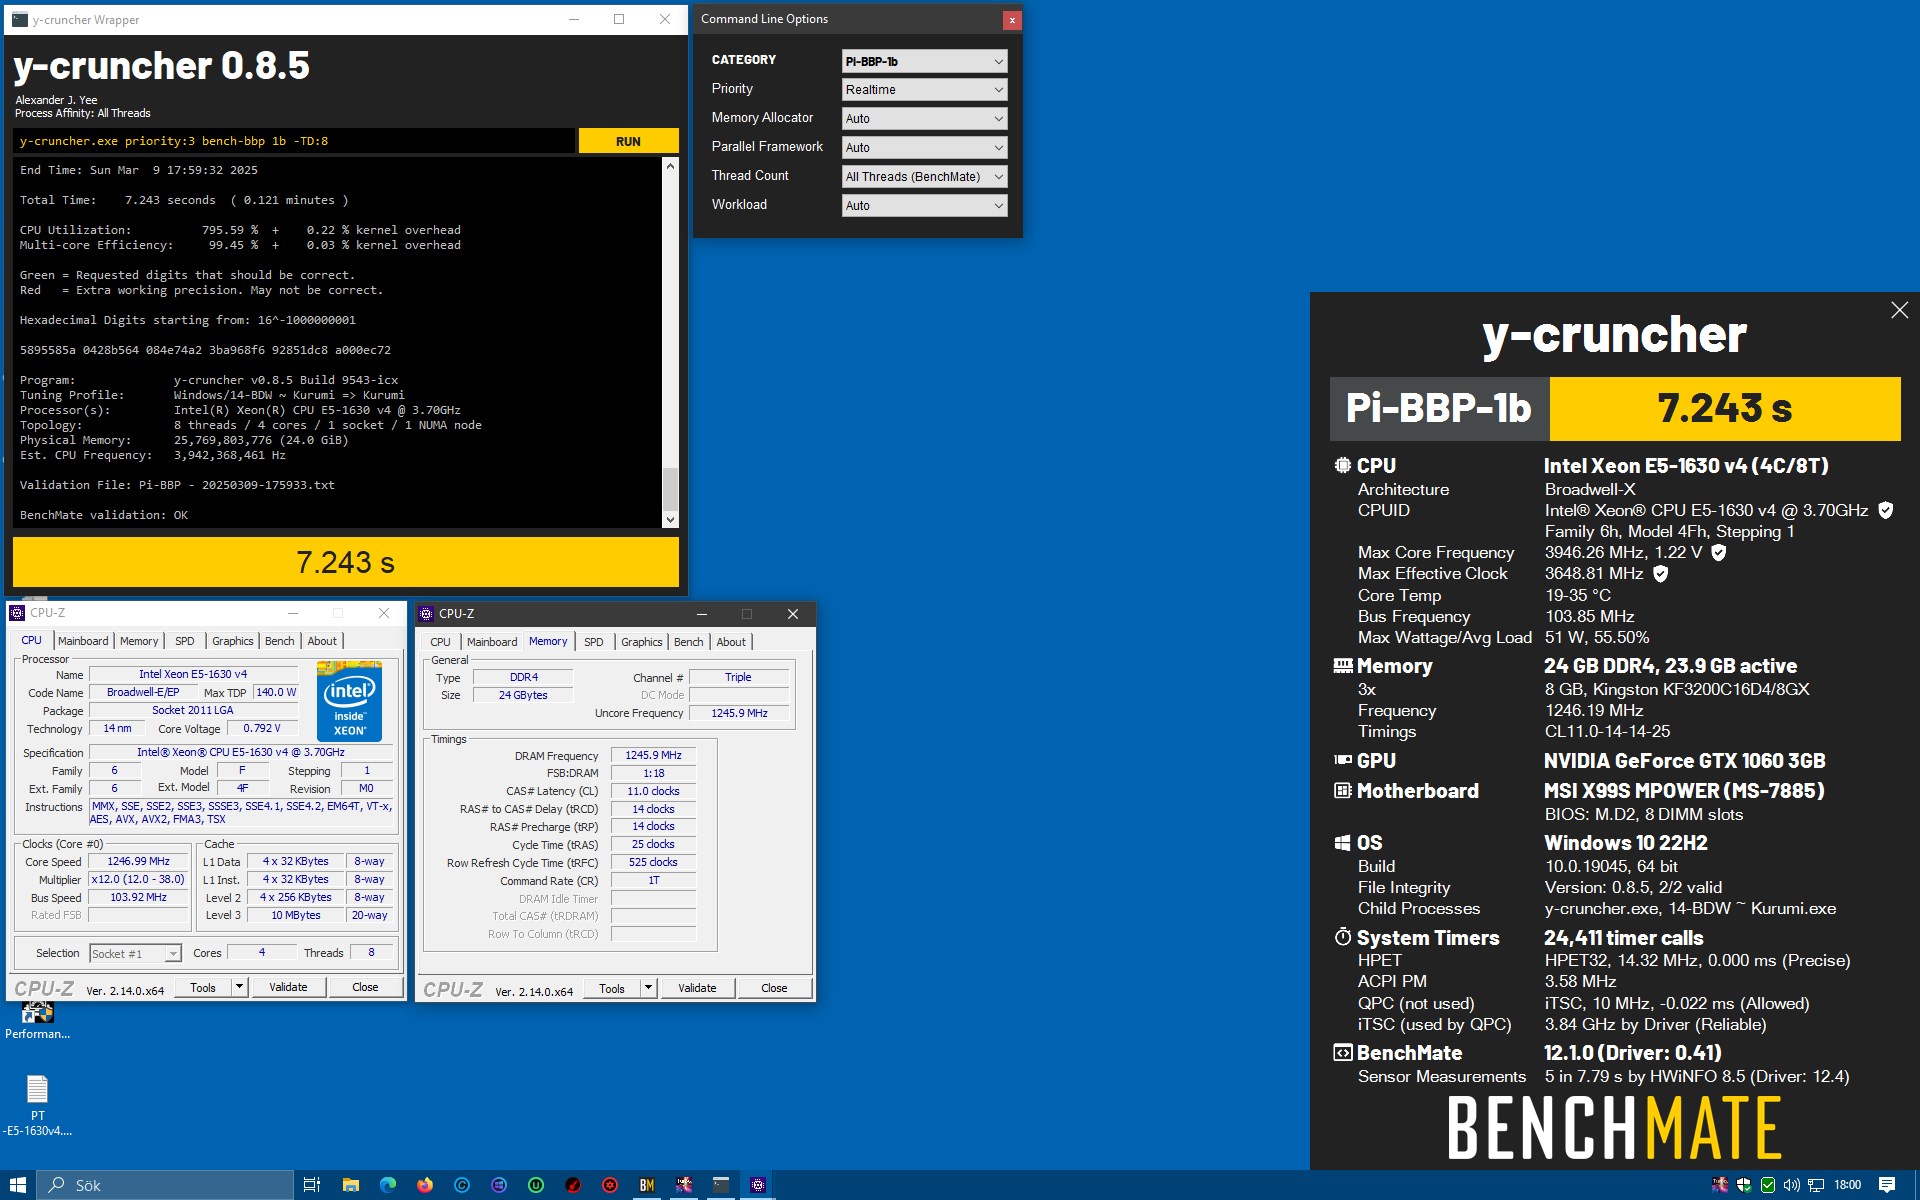
Task: Click the 18:00 clock on taskbar
Action: [x=1847, y=1185]
